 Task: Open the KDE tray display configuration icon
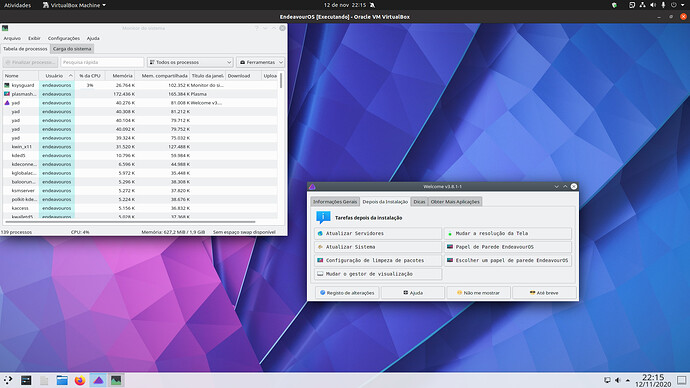click(607, 380)
